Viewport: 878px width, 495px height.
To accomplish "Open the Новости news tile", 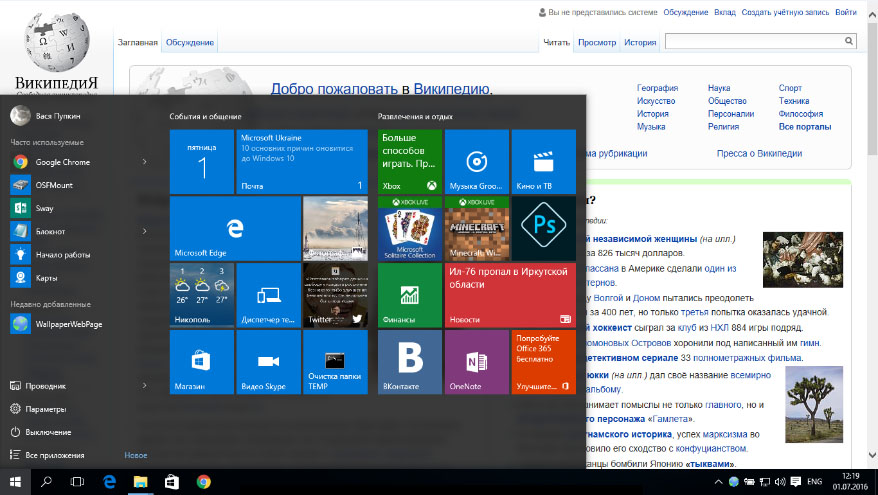I will pyautogui.click(x=510, y=295).
